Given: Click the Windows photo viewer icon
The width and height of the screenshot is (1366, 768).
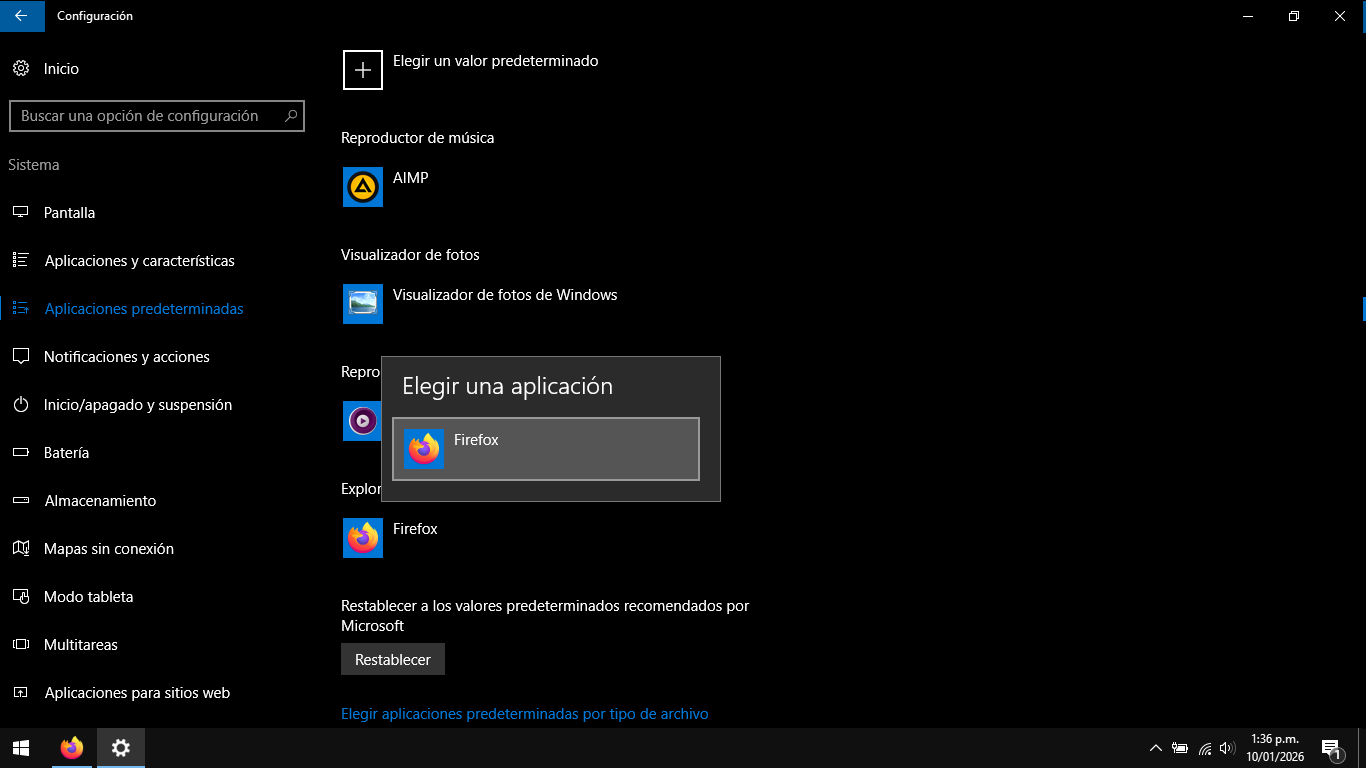Looking at the screenshot, I should [x=362, y=304].
